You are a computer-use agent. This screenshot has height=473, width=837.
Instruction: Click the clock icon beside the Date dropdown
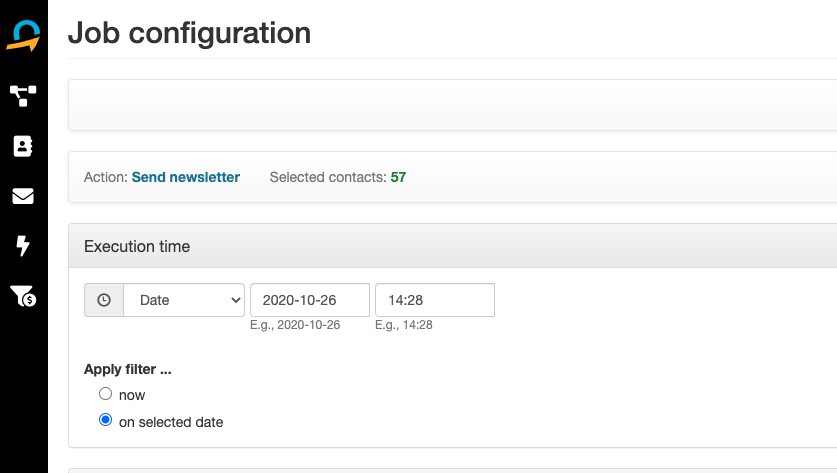pos(104,300)
